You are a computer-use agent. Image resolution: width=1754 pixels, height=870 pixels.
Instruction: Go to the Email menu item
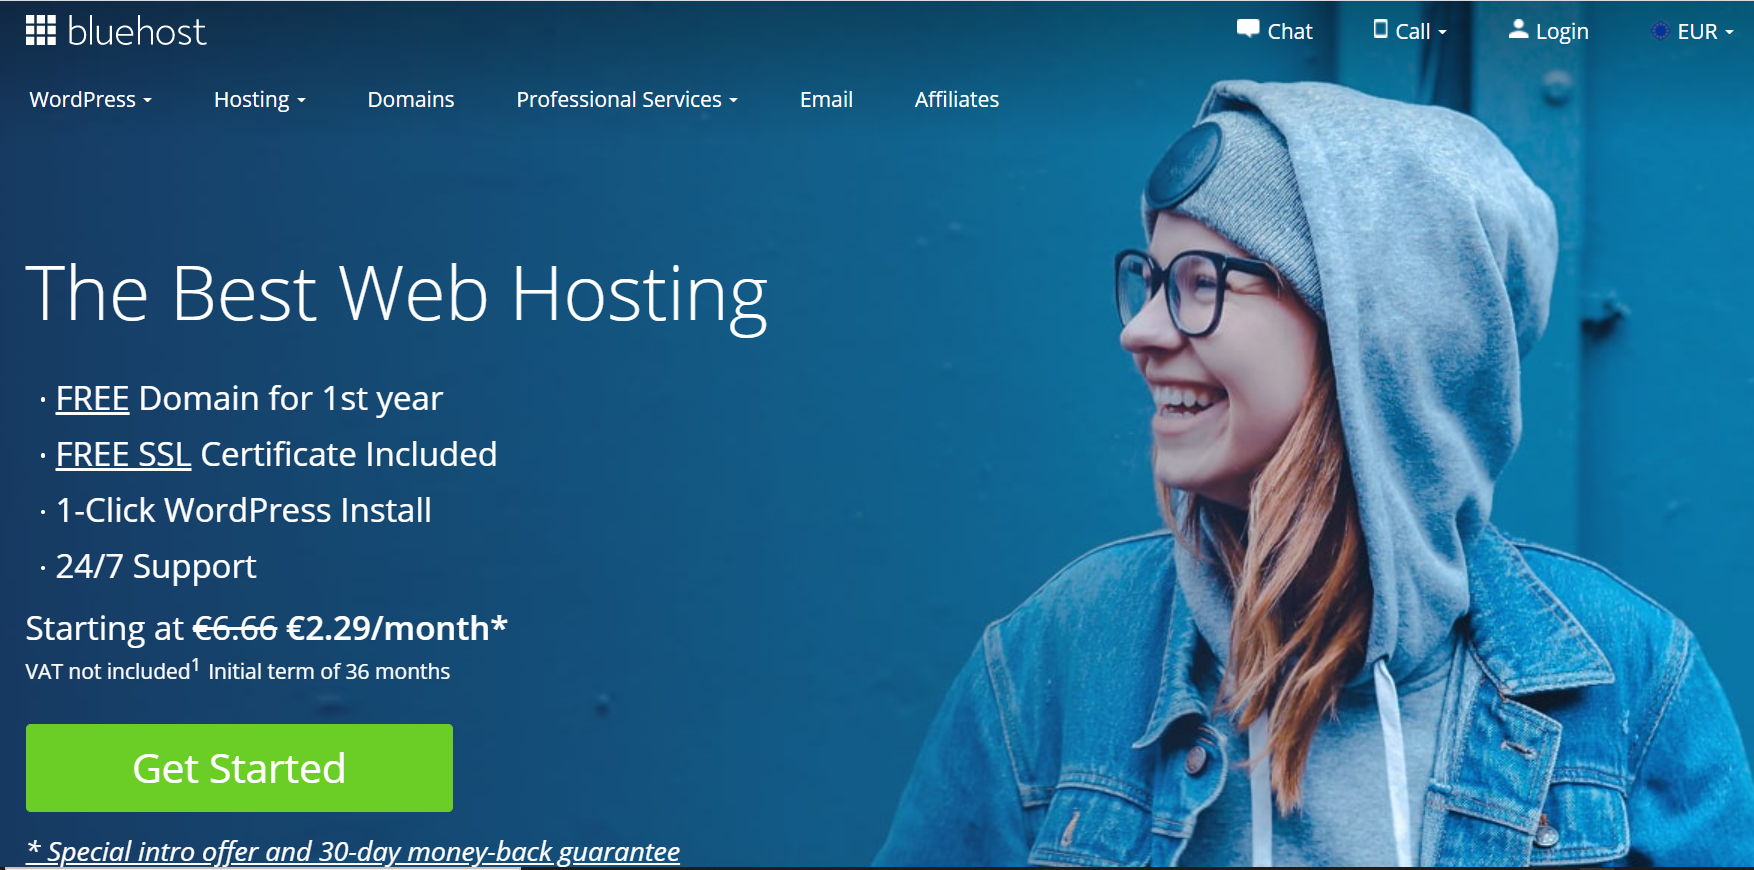pyautogui.click(x=826, y=99)
